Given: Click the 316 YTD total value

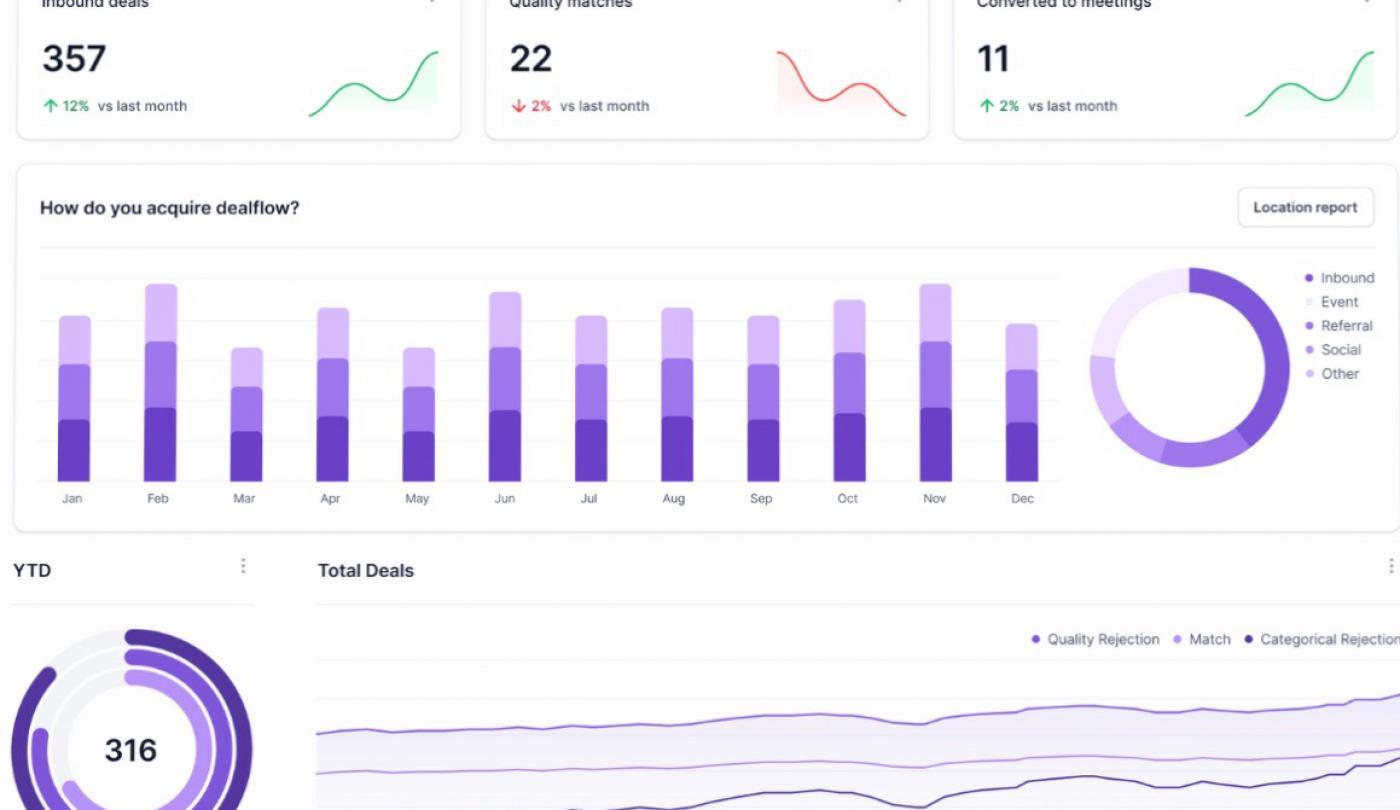Looking at the screenshot, I should (x=131, y=751).
